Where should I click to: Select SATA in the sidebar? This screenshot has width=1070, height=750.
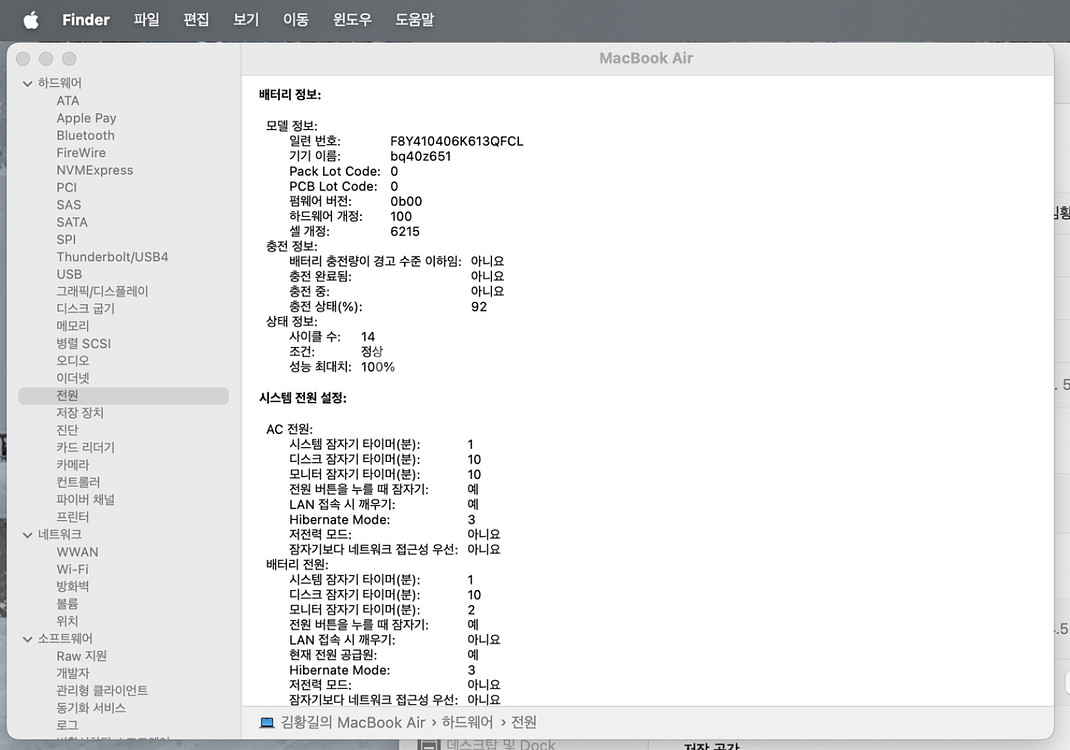[x=72, y=222]
